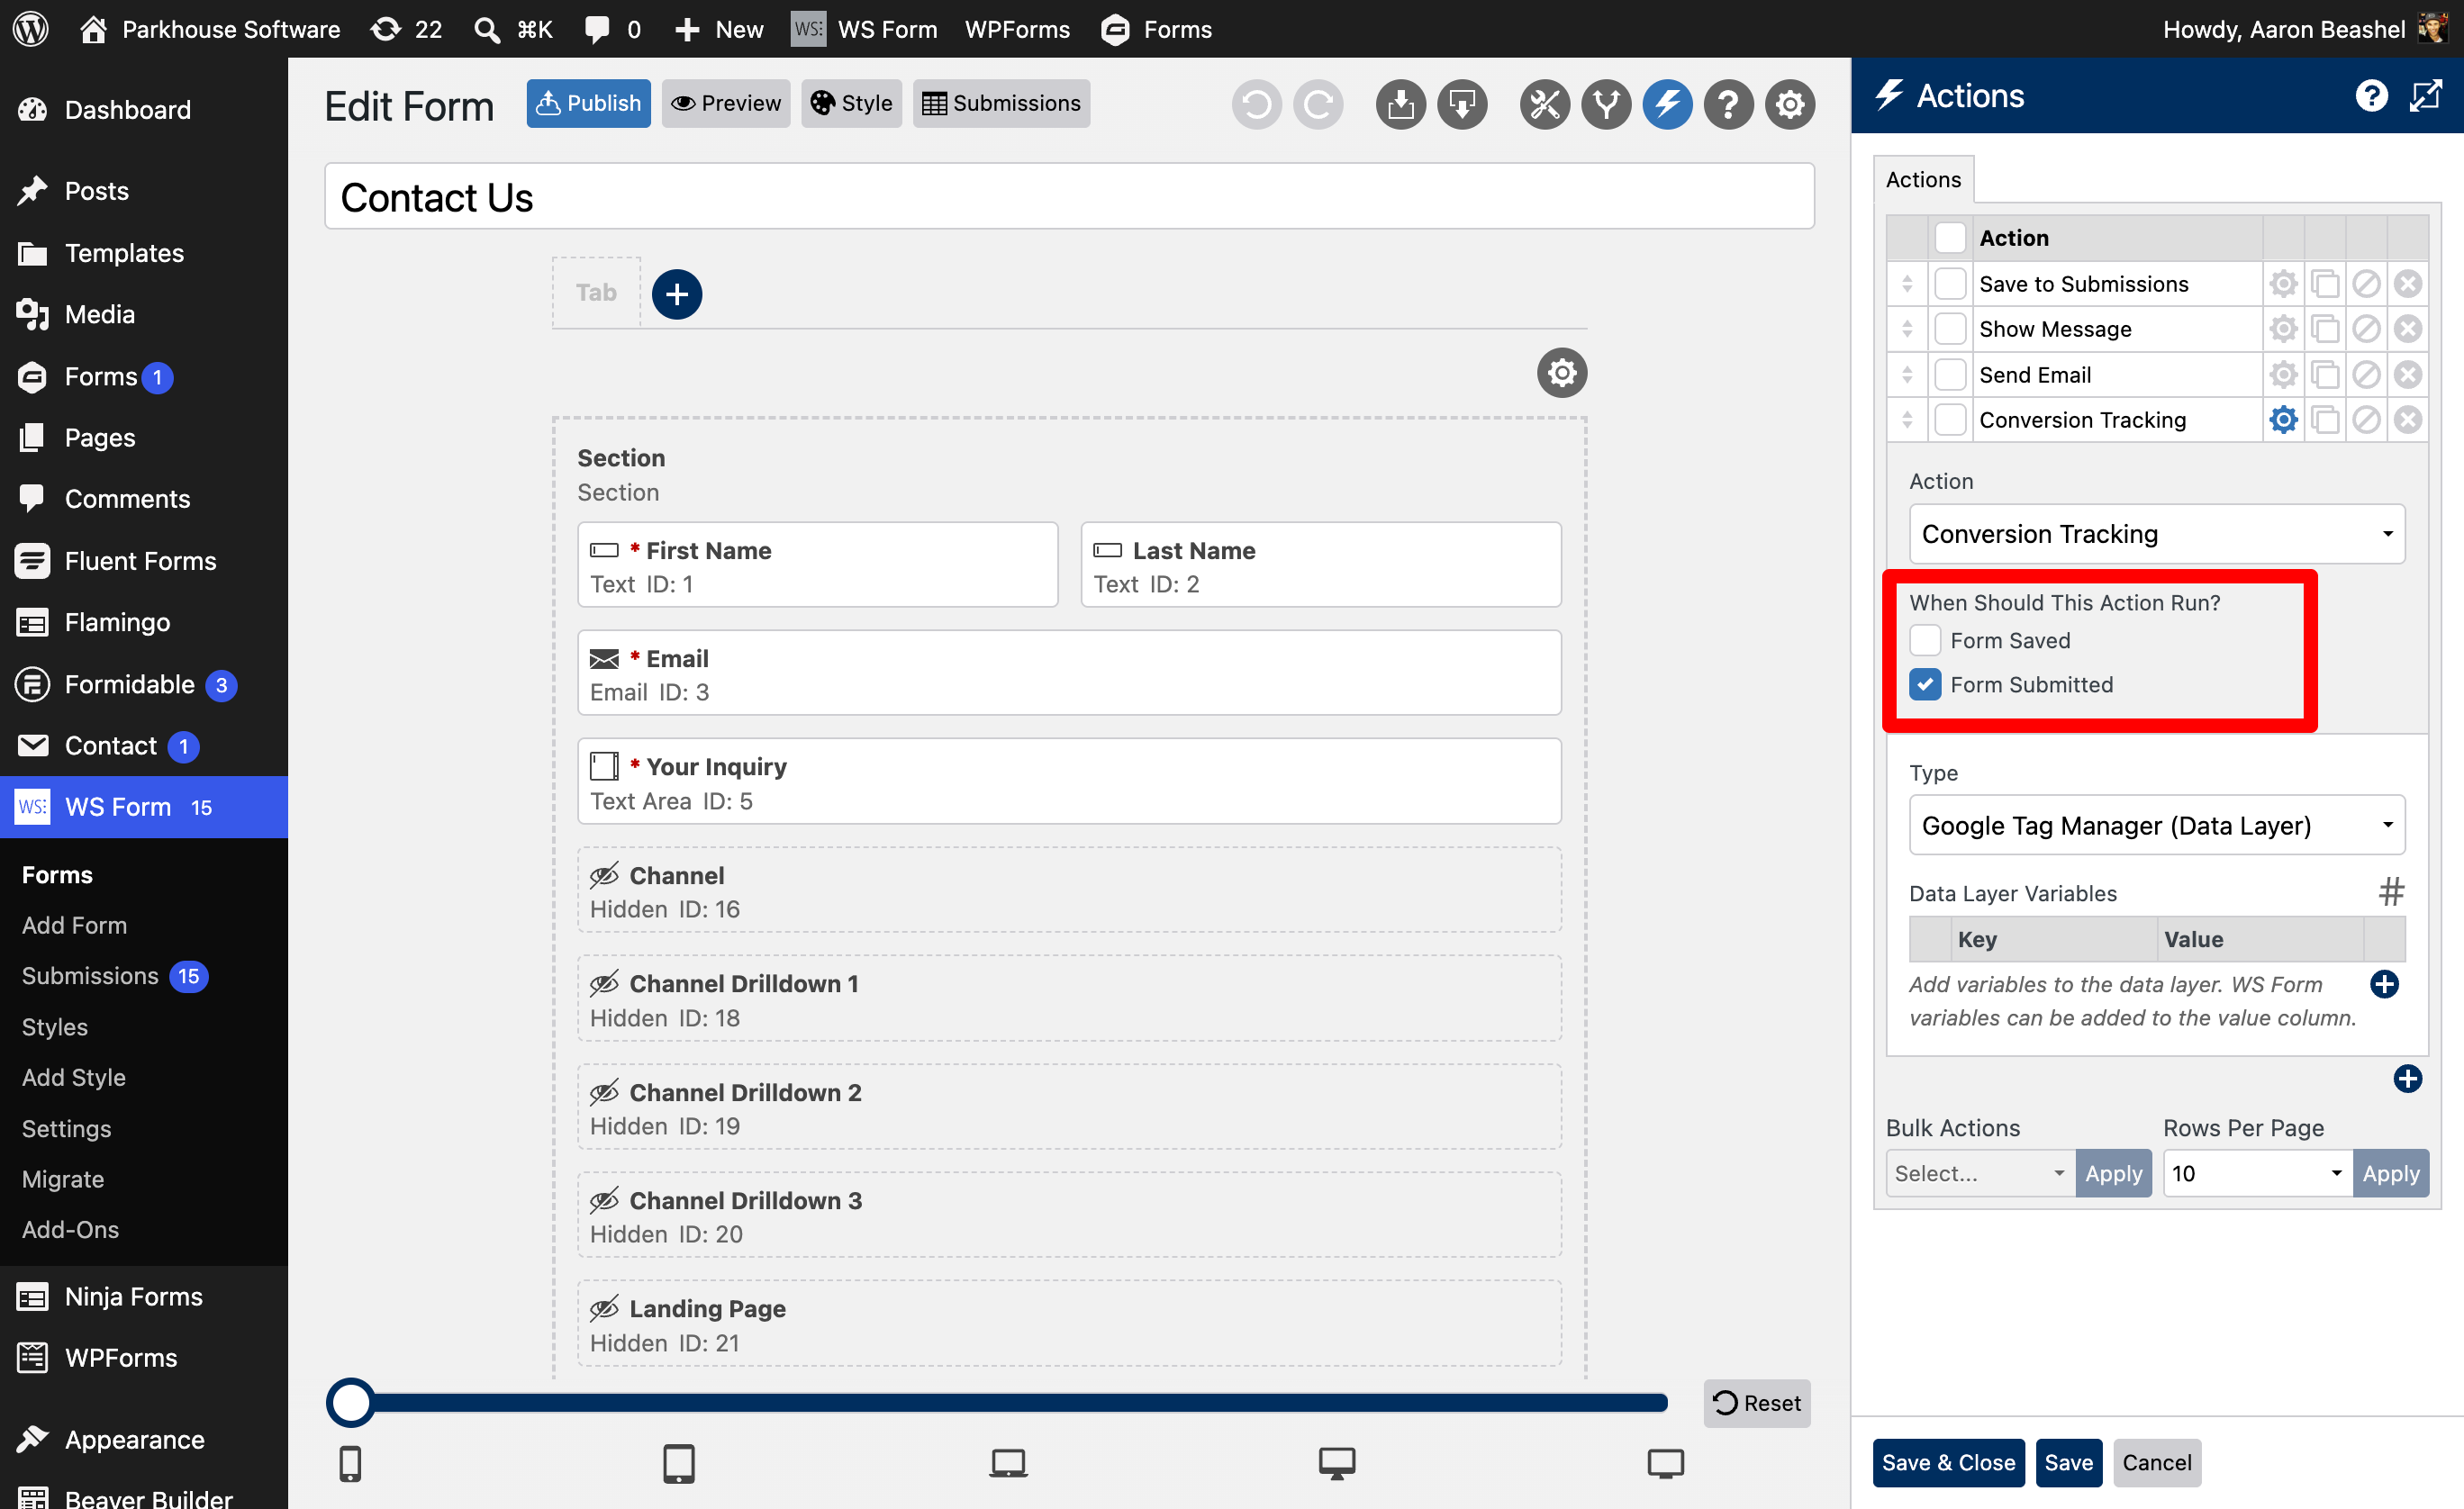Viewport: 2464px width, 1509px height.
Task: Add a new action with the plus icon below the list
Action: click(x=2408, y=1079)
